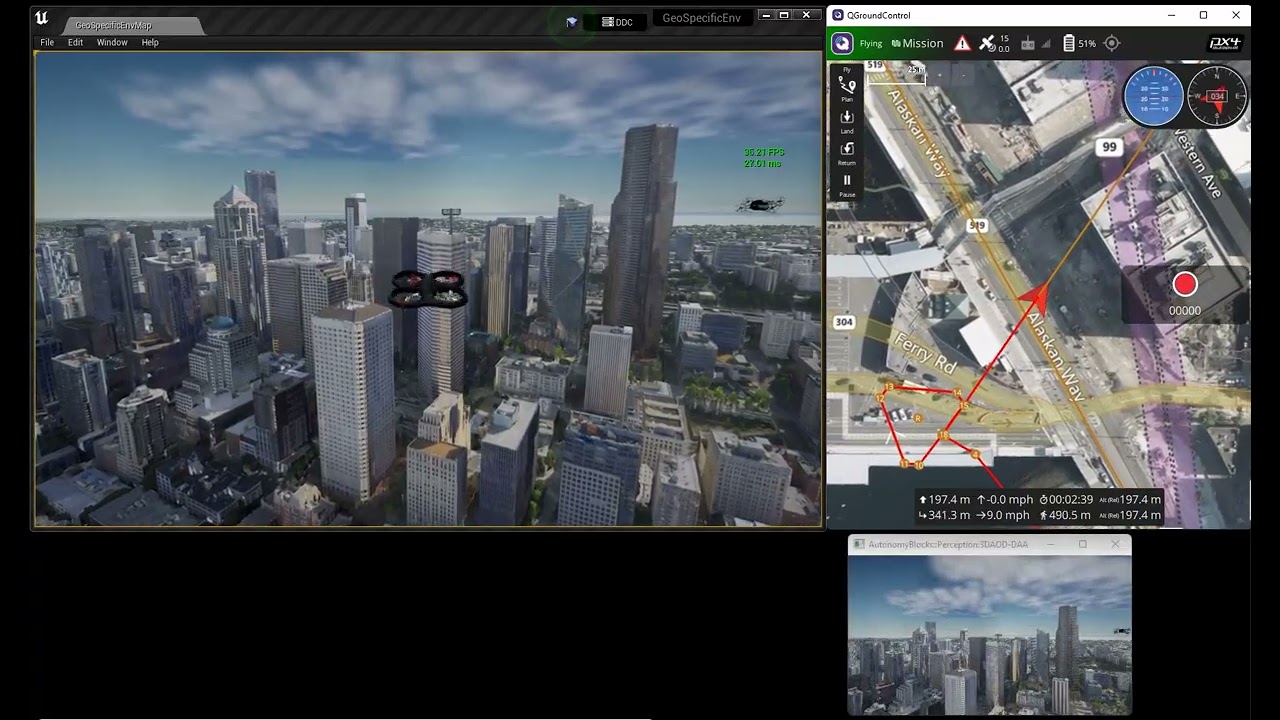The image size is (1280, 720).
Task: Click the Flying status label
Action: tap(870, 44)
